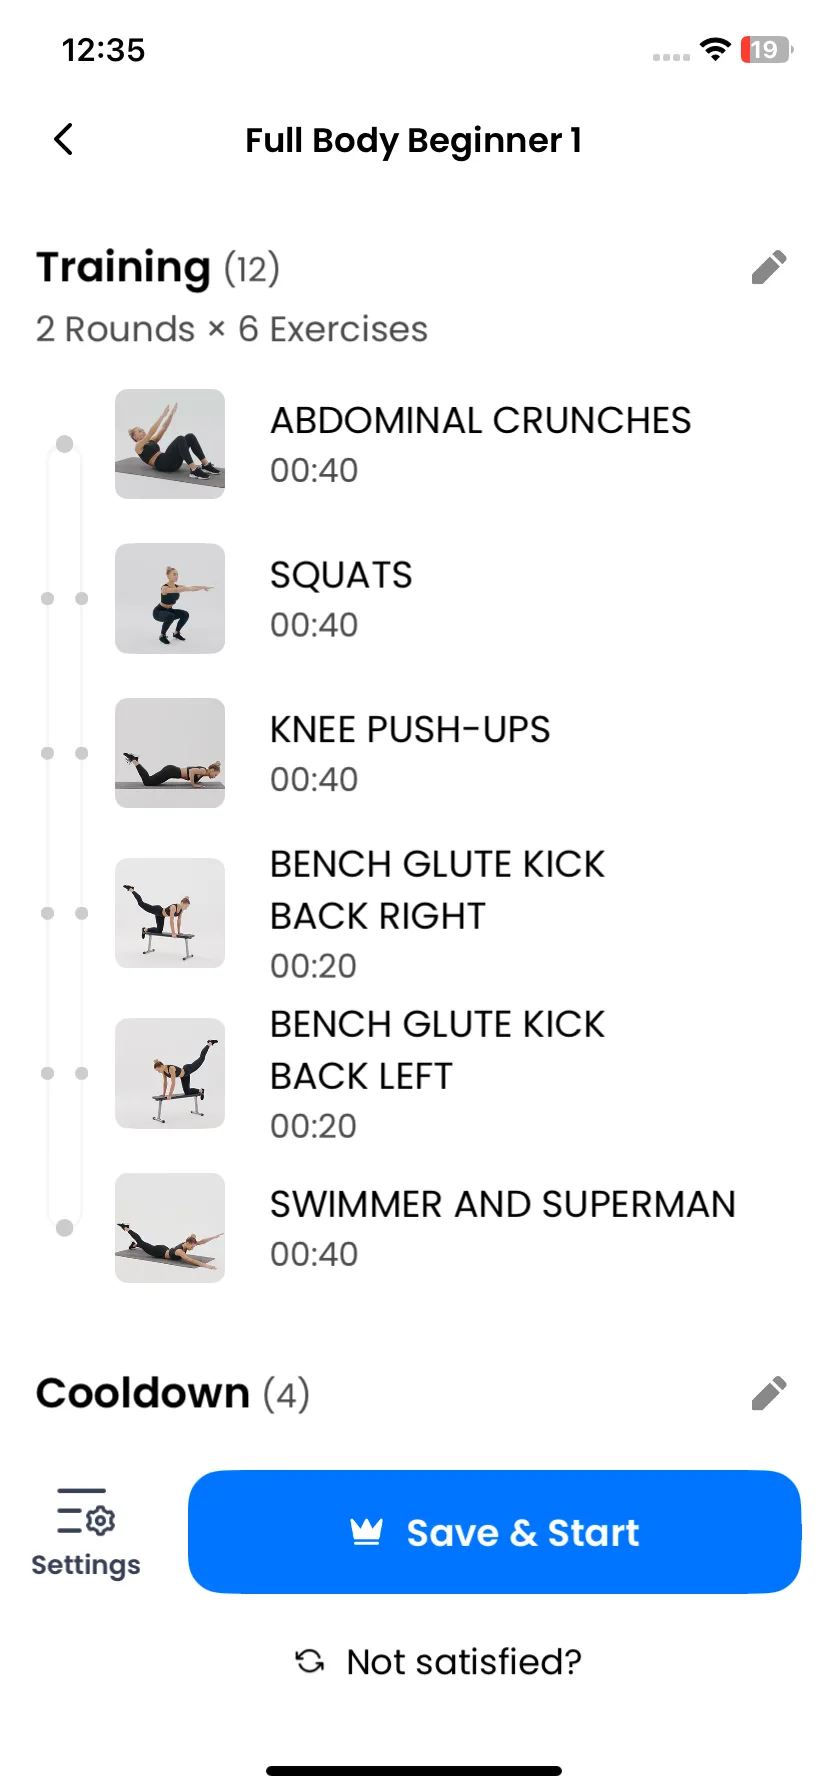Open the Settings sliders icon
The width and height of the screenshot is (828, 1792).
[x=86, y=1511]
